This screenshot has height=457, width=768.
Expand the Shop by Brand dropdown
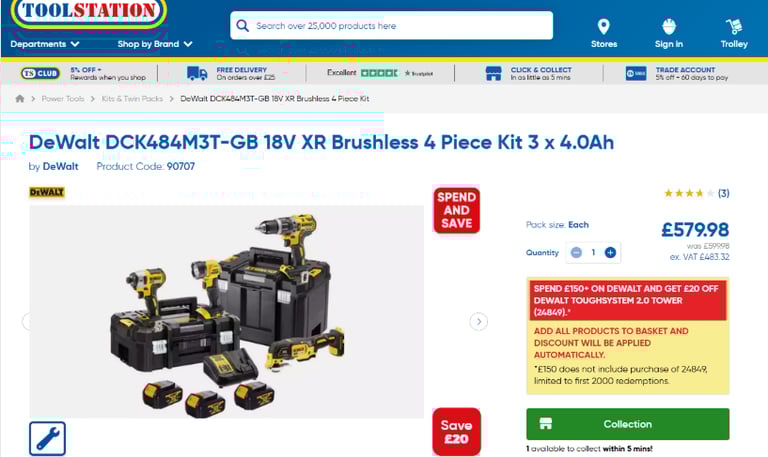(155, 44)
